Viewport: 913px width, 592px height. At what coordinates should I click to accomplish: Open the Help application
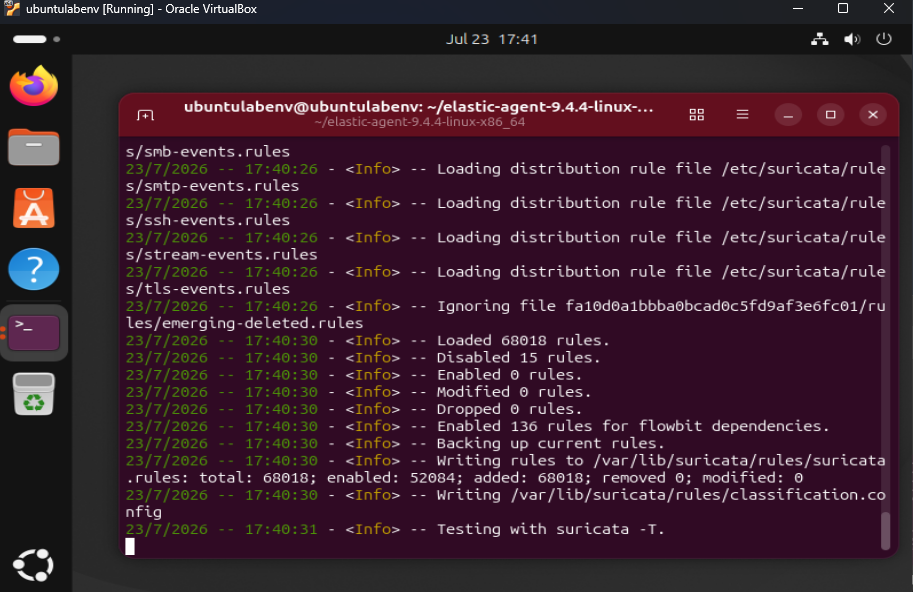pyautogui.click(x=34, y=270)
